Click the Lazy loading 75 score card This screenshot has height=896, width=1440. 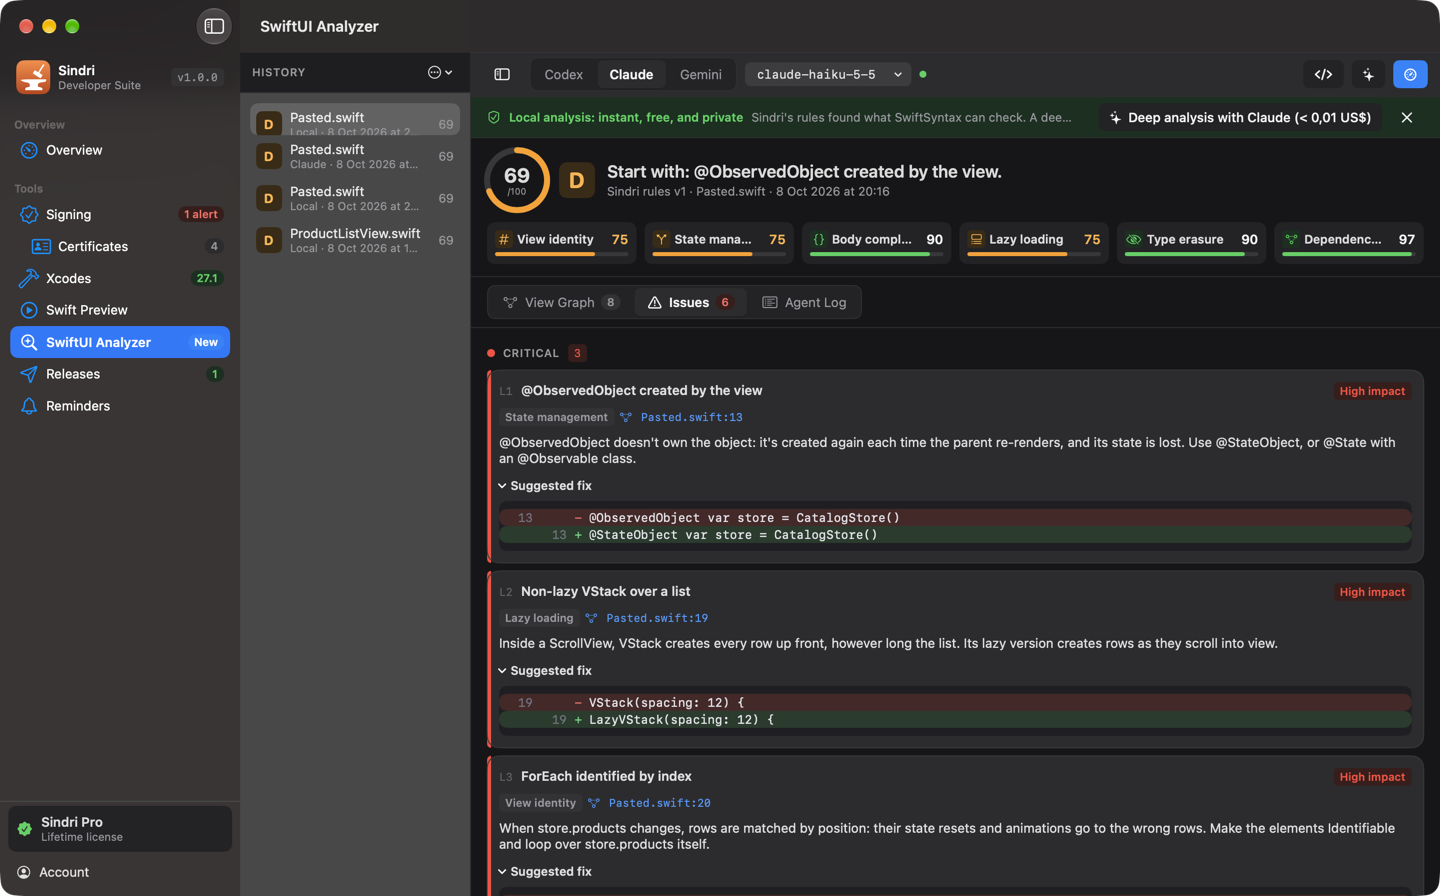tap(1034, 243)
